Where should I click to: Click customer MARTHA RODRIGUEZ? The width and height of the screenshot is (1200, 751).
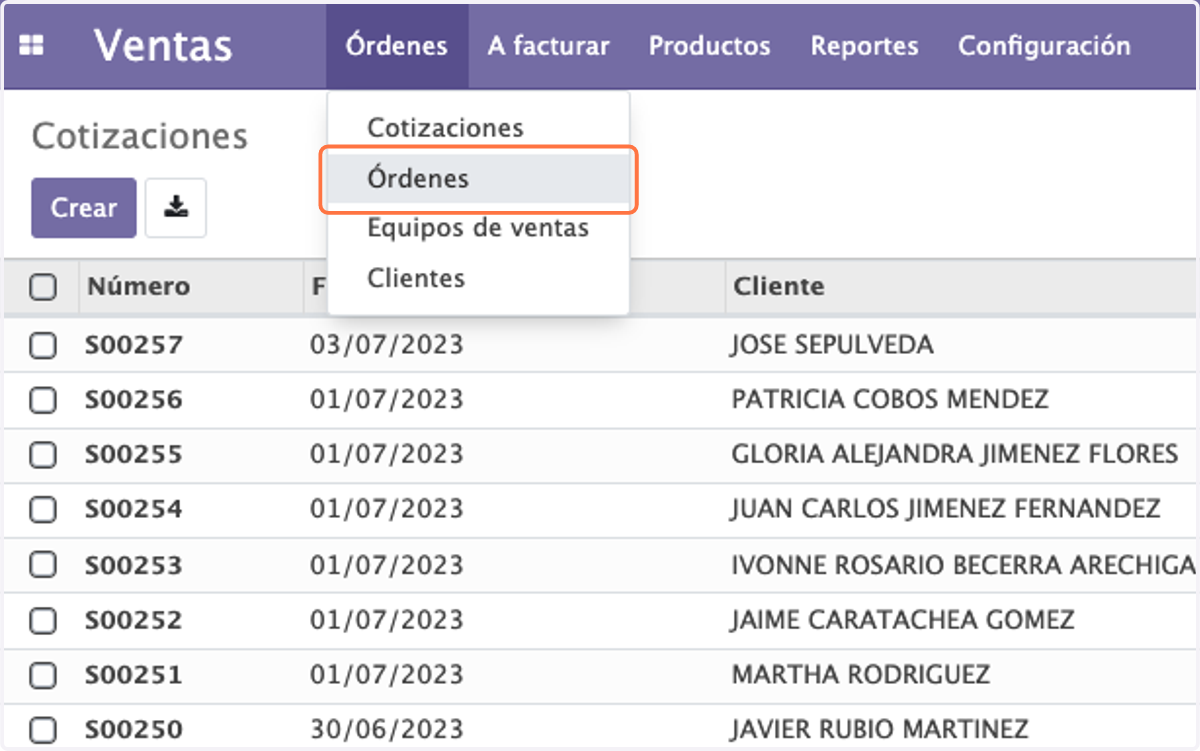coord(861,675)
